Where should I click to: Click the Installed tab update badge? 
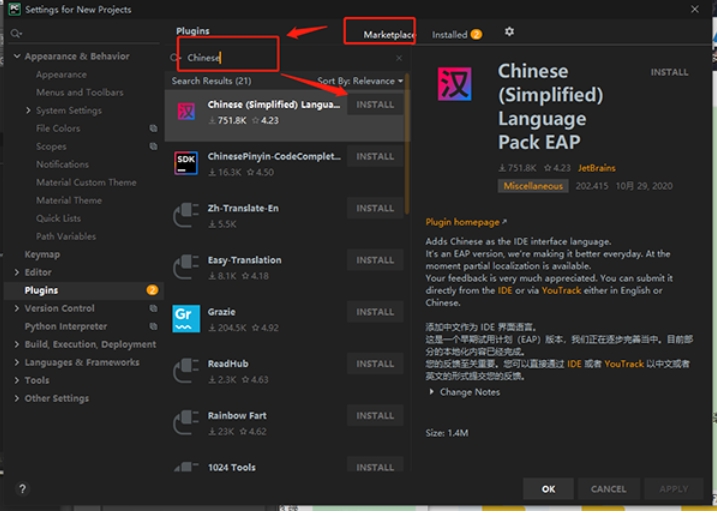pos(476,34)
